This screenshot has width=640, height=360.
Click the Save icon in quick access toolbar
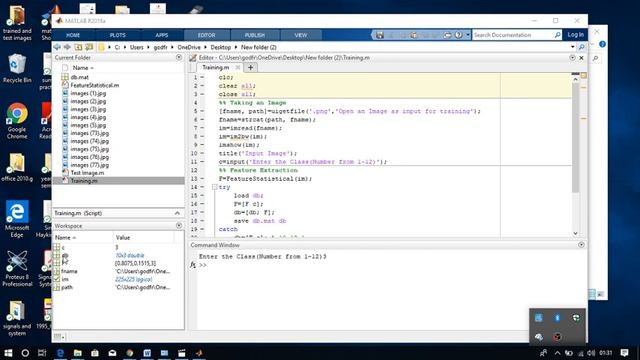[x=380, y=35]
